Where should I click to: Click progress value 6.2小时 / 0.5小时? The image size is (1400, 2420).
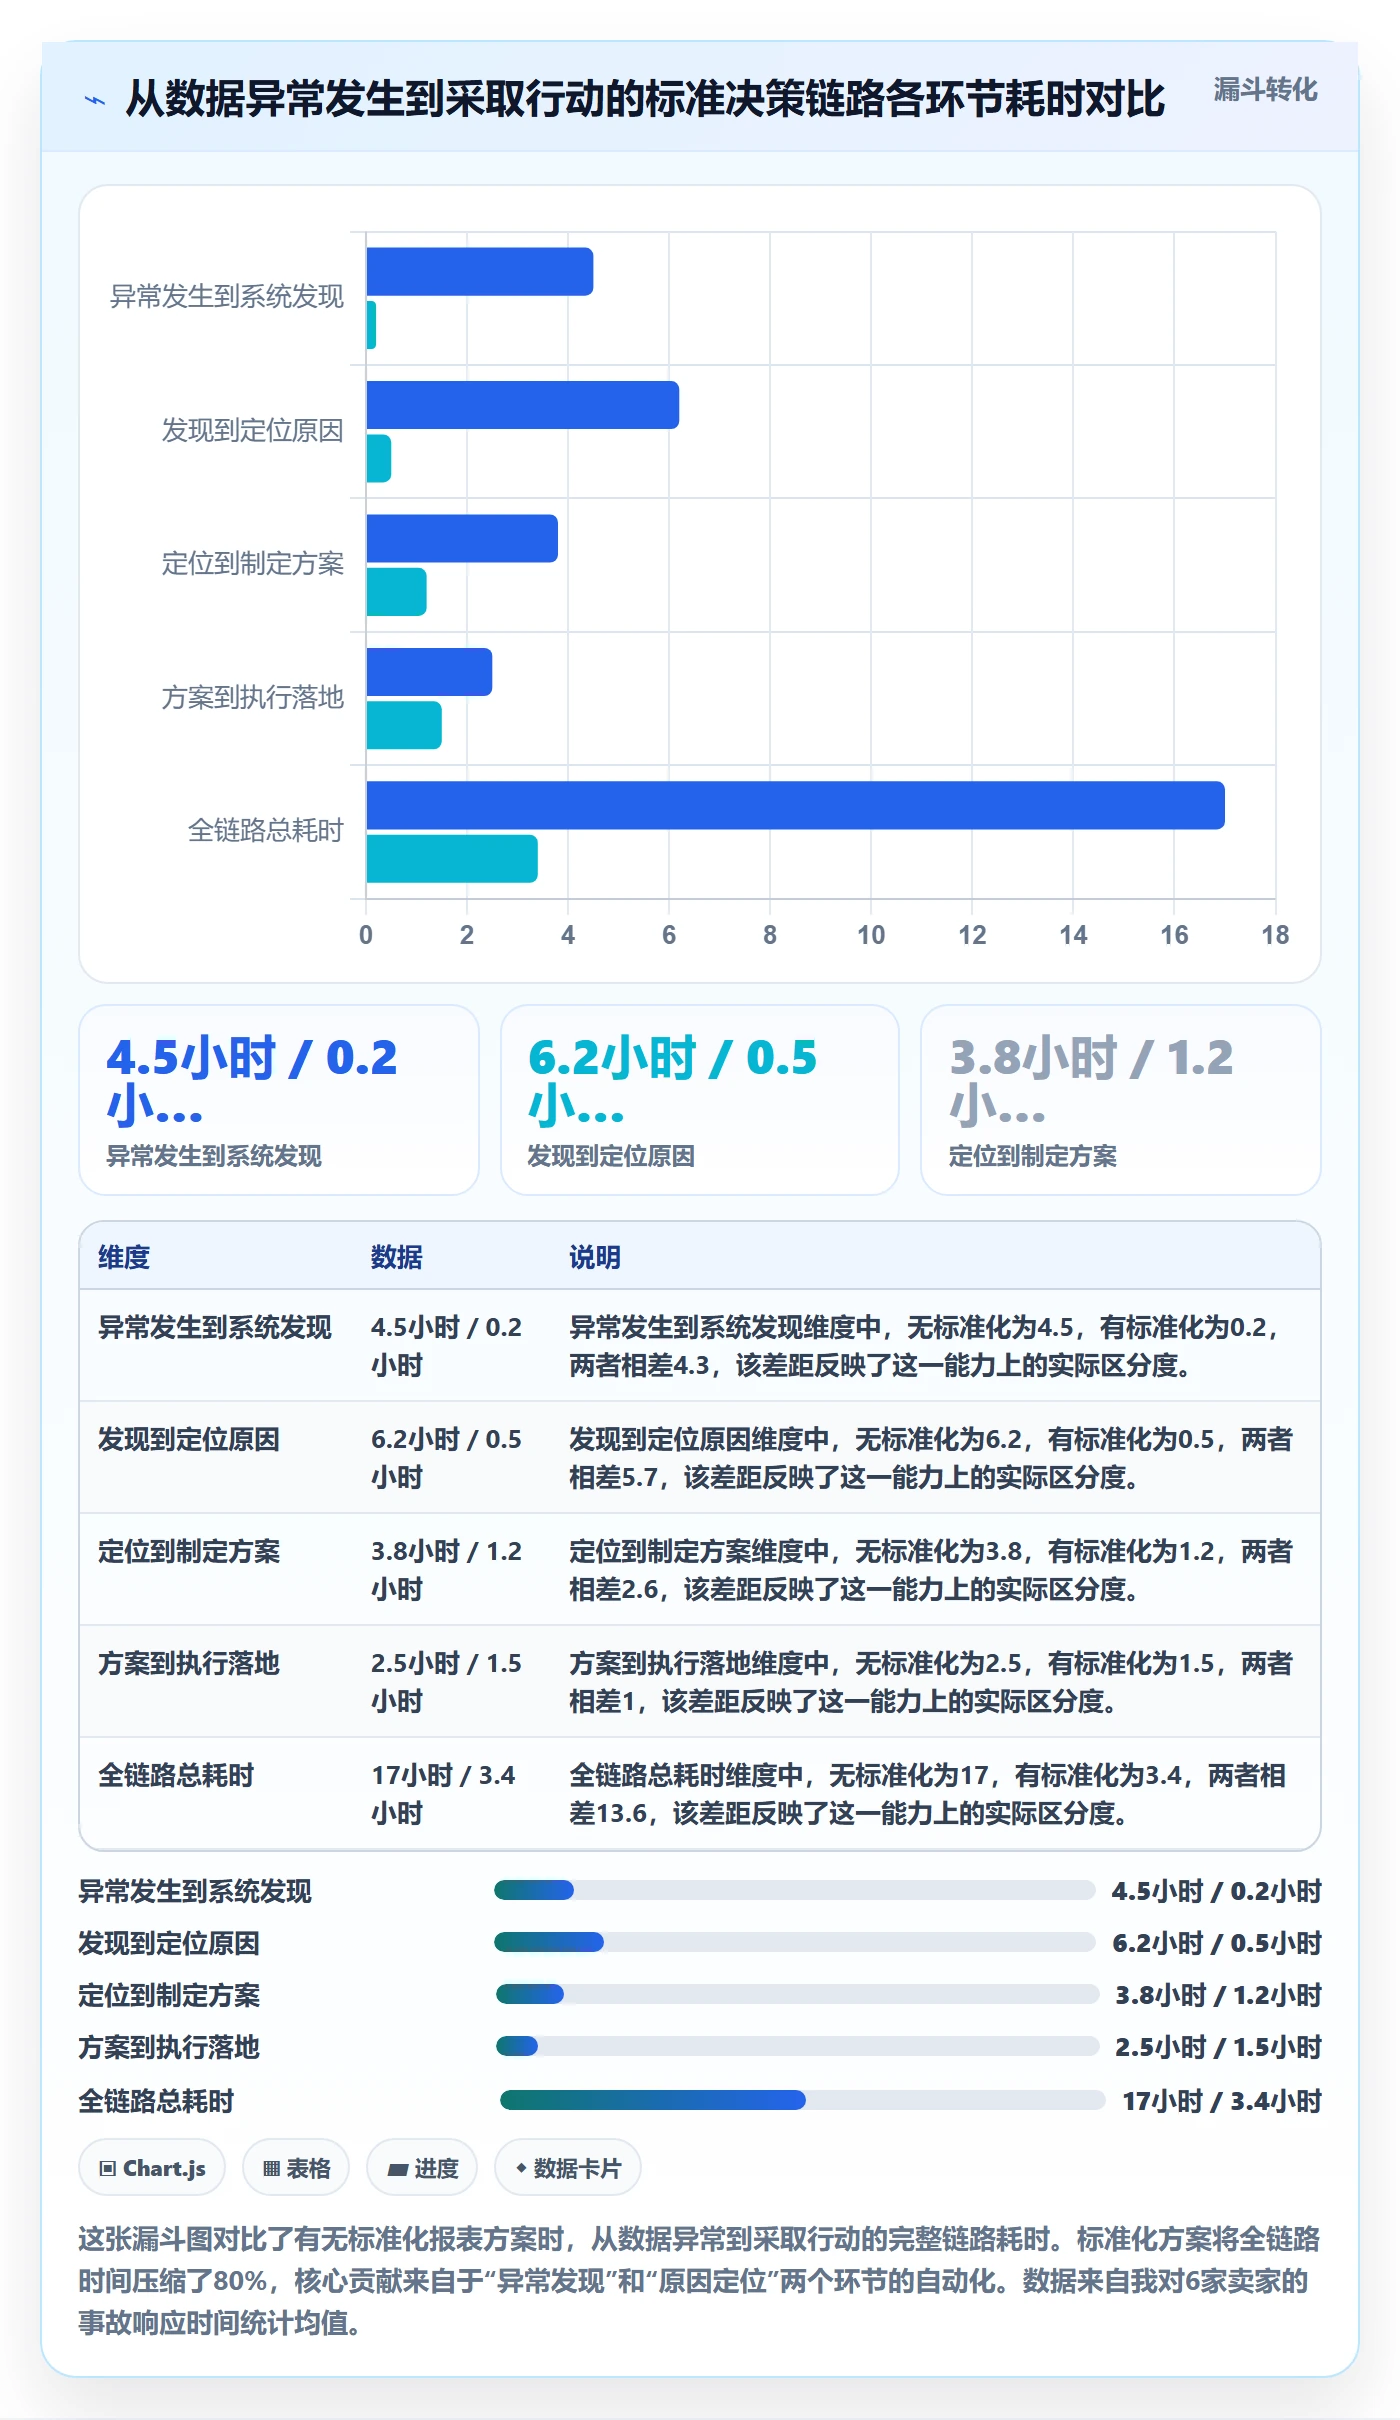tap(1217, 1943)
